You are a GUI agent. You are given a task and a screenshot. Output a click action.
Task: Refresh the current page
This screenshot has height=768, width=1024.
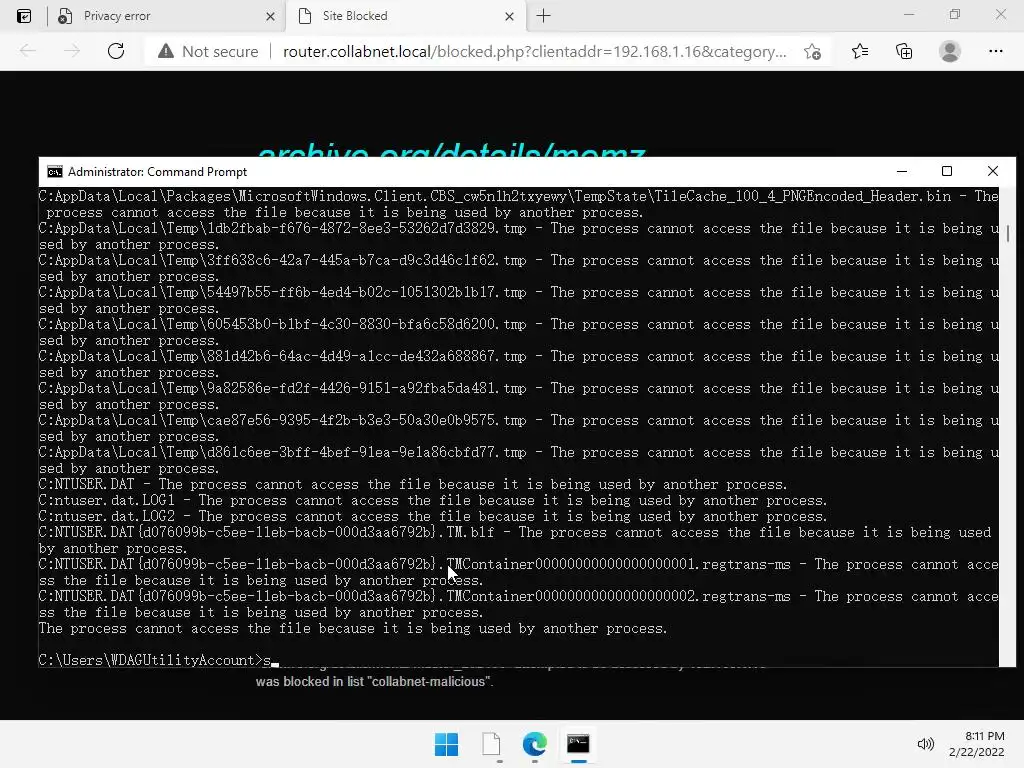pyautogui.click(x=116, y=51)
